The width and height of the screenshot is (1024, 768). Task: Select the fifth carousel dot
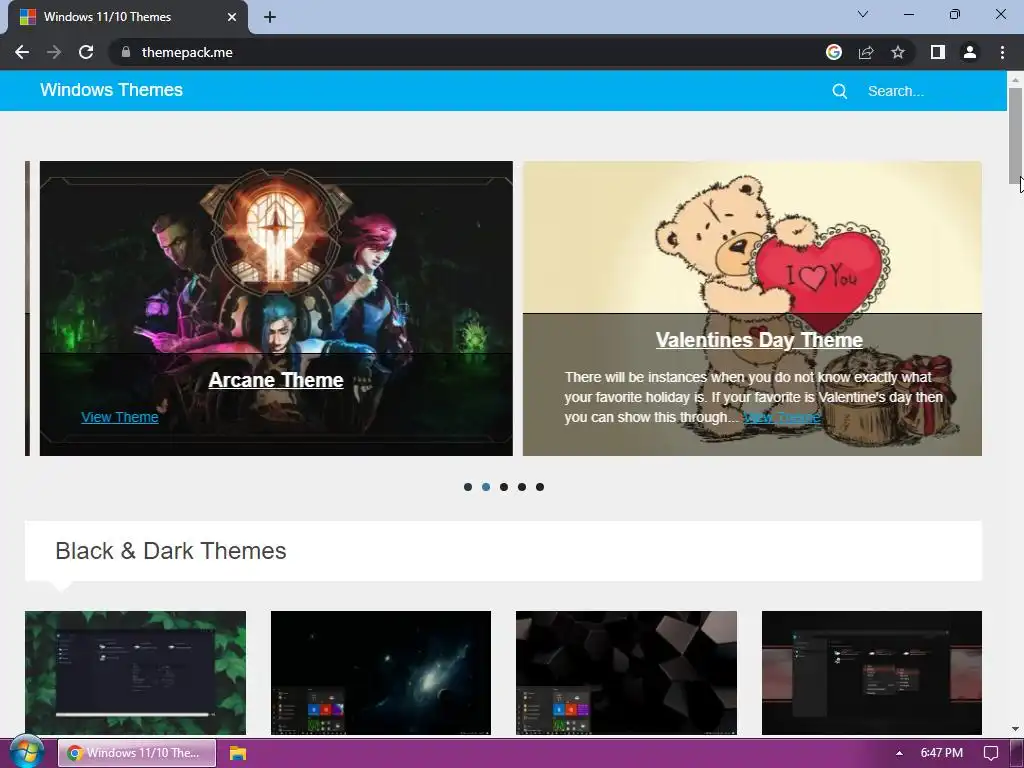click(539, 487)
